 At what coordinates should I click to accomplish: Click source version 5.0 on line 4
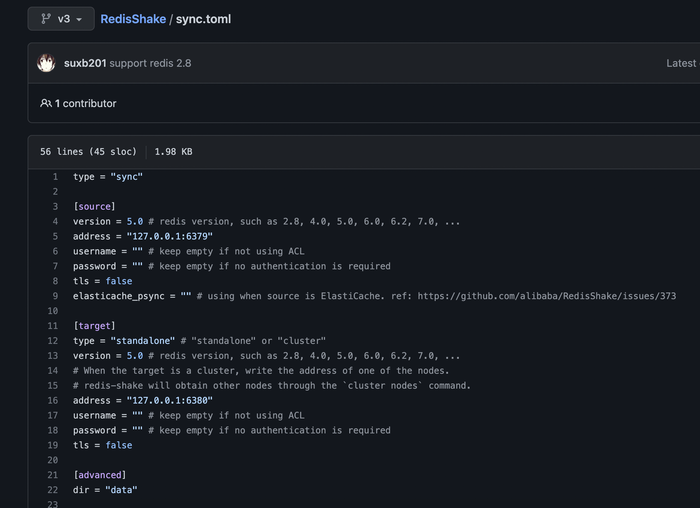pos(135,221)
